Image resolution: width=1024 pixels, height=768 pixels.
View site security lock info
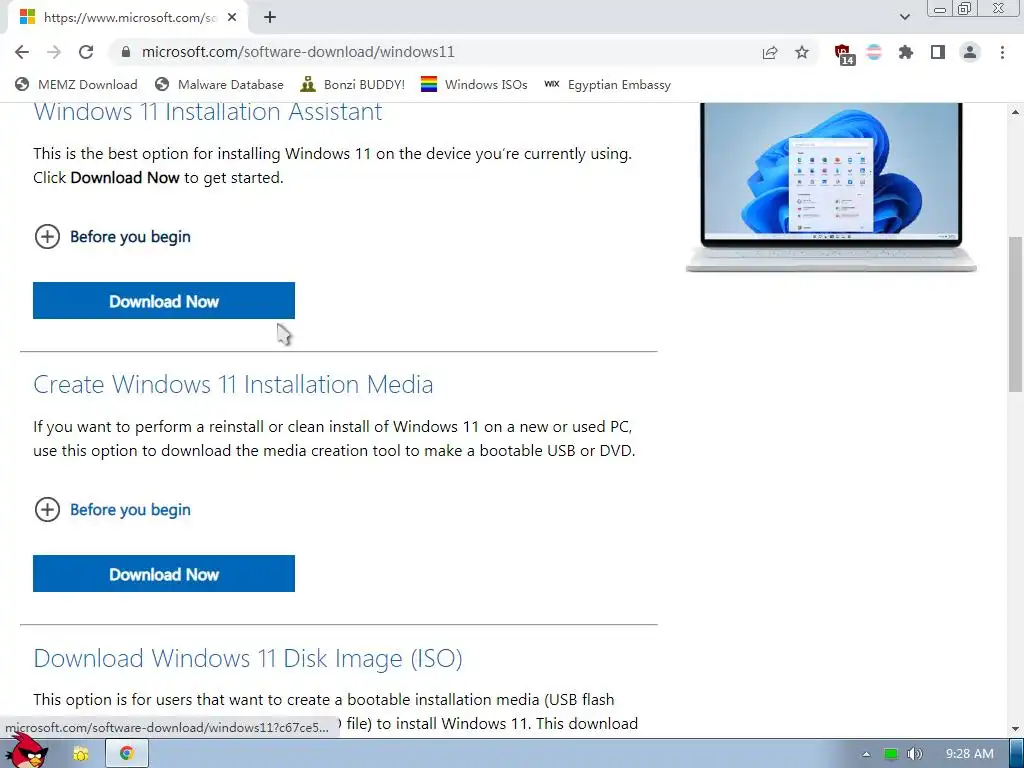pos(126,52)
